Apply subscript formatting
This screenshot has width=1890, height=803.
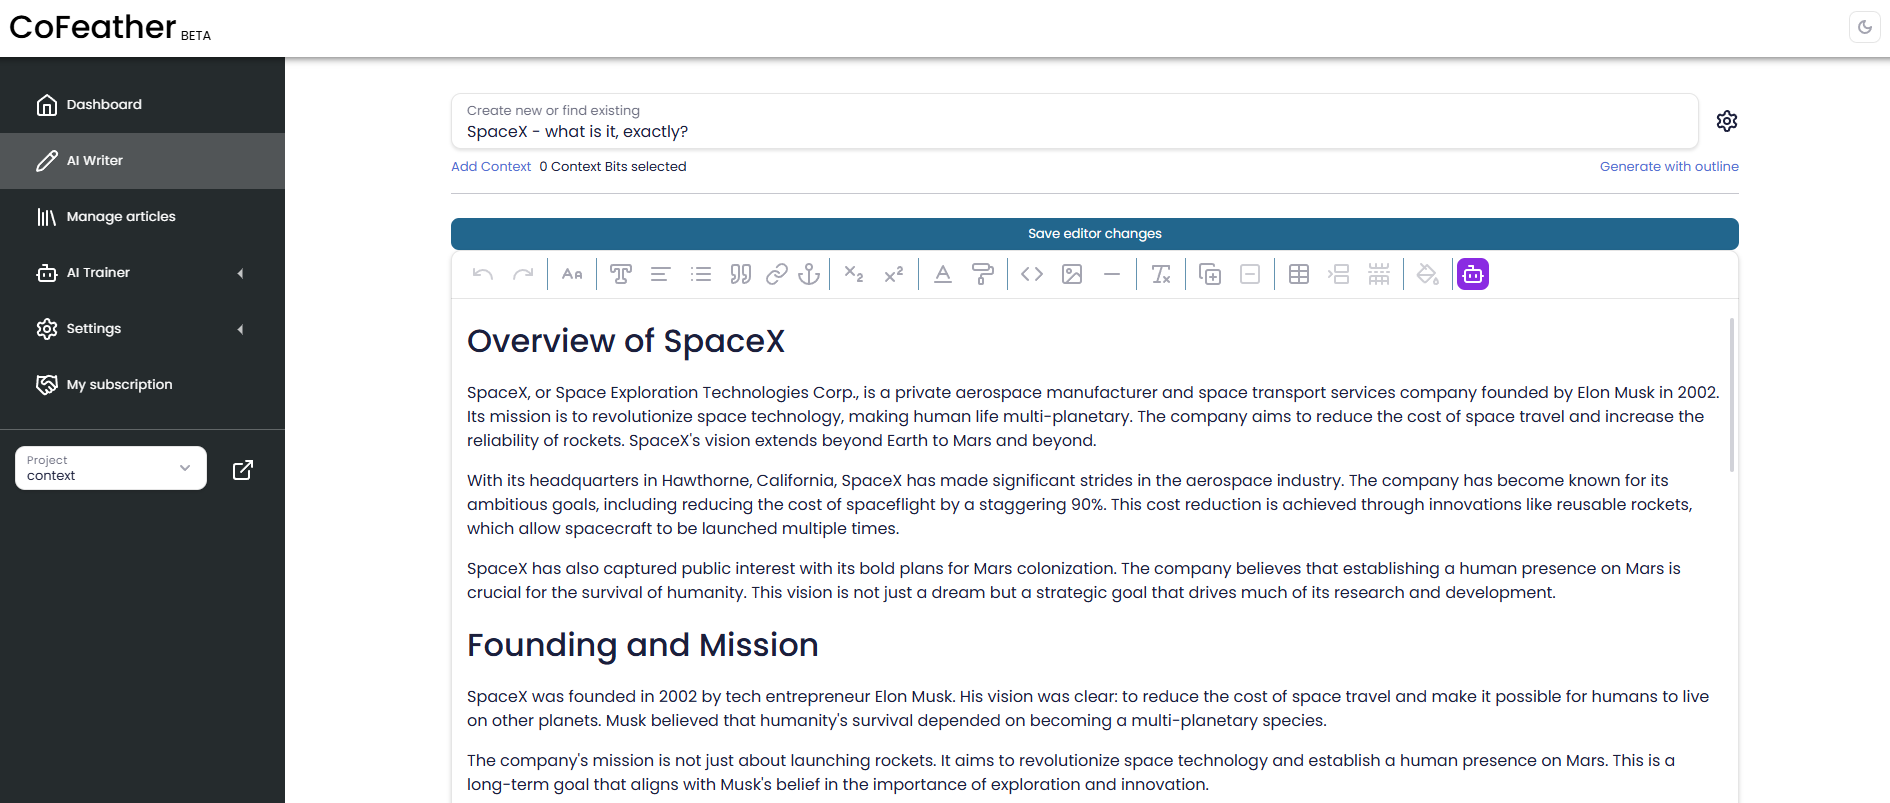coord(854,274)
